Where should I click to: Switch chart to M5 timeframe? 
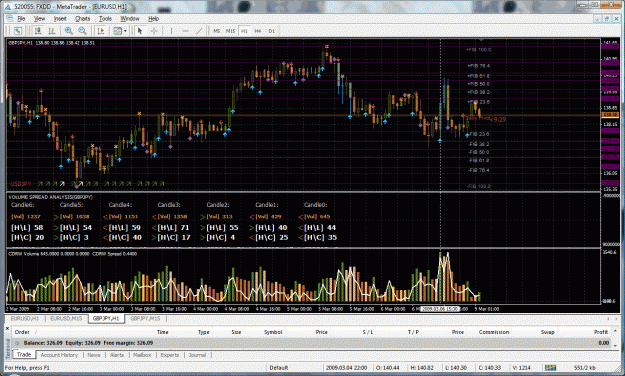[x=216, y=31]
